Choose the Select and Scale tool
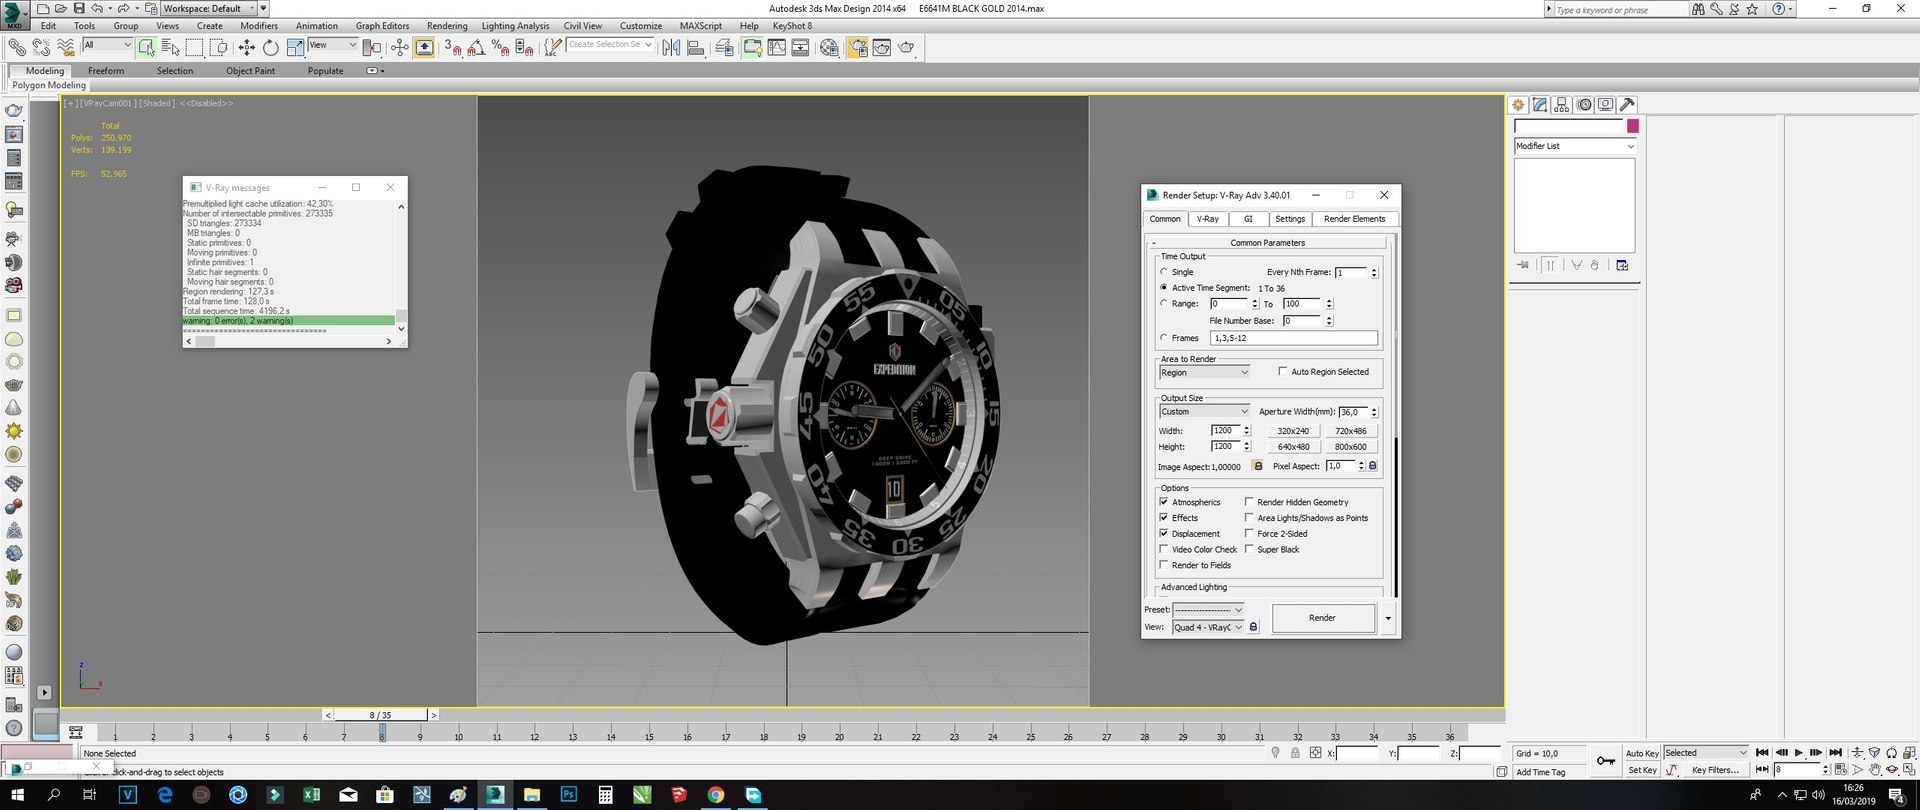The image size is (1920, 810). click(295, 47)
